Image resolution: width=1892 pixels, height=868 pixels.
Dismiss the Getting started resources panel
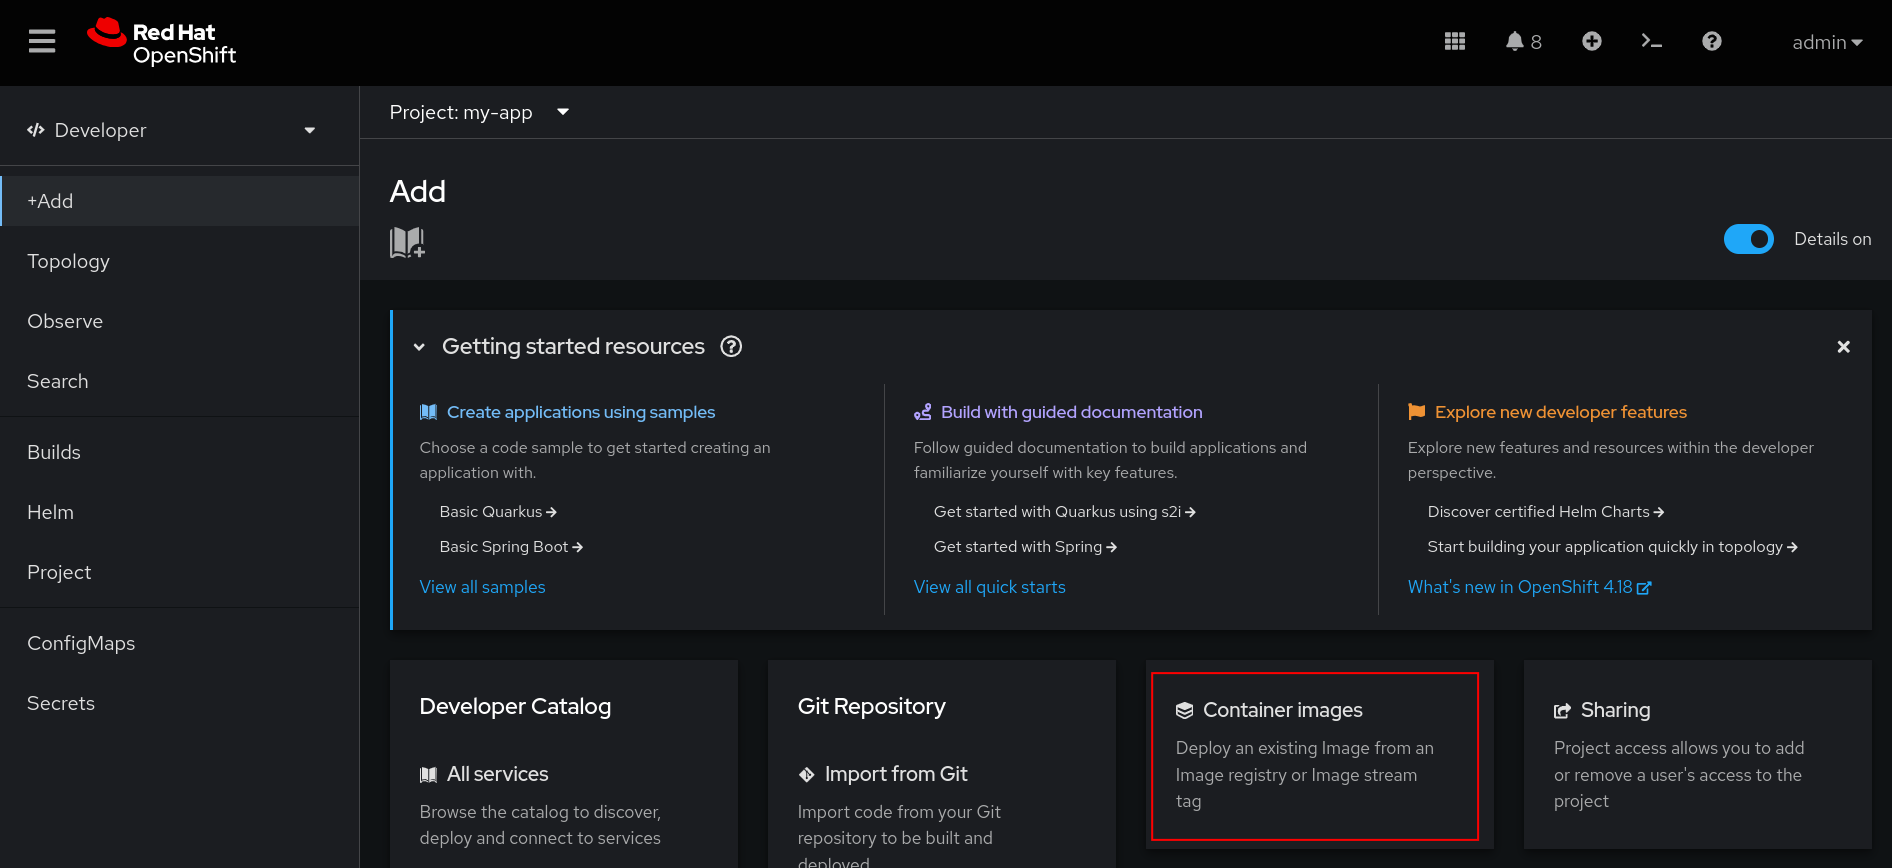(x=1843, y=347)
